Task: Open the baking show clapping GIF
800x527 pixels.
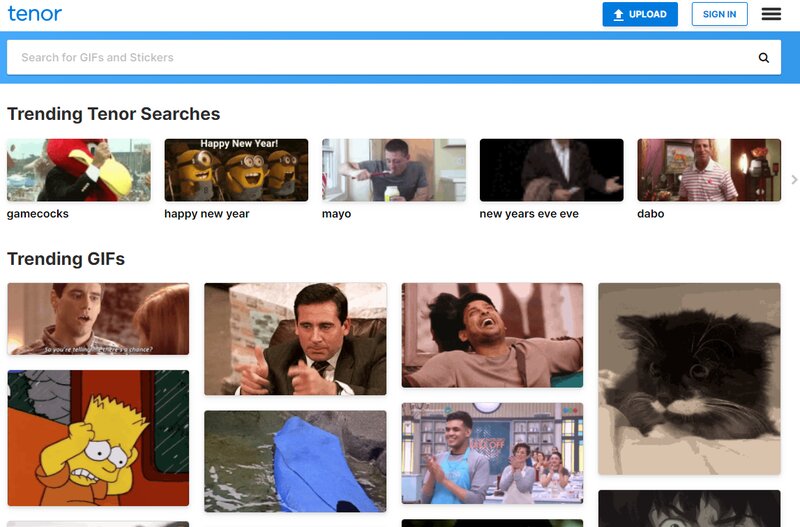Action: click(x=492, y=453)
